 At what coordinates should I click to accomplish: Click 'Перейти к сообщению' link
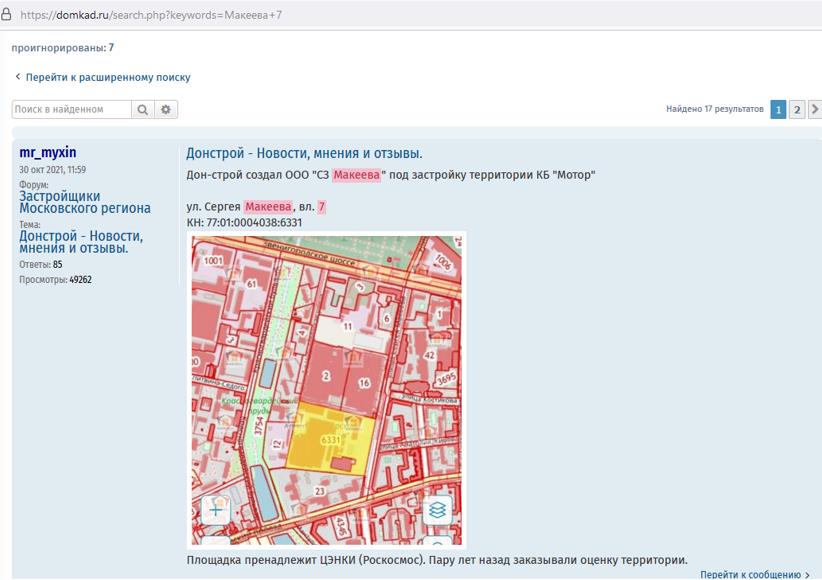pos(749,574)
